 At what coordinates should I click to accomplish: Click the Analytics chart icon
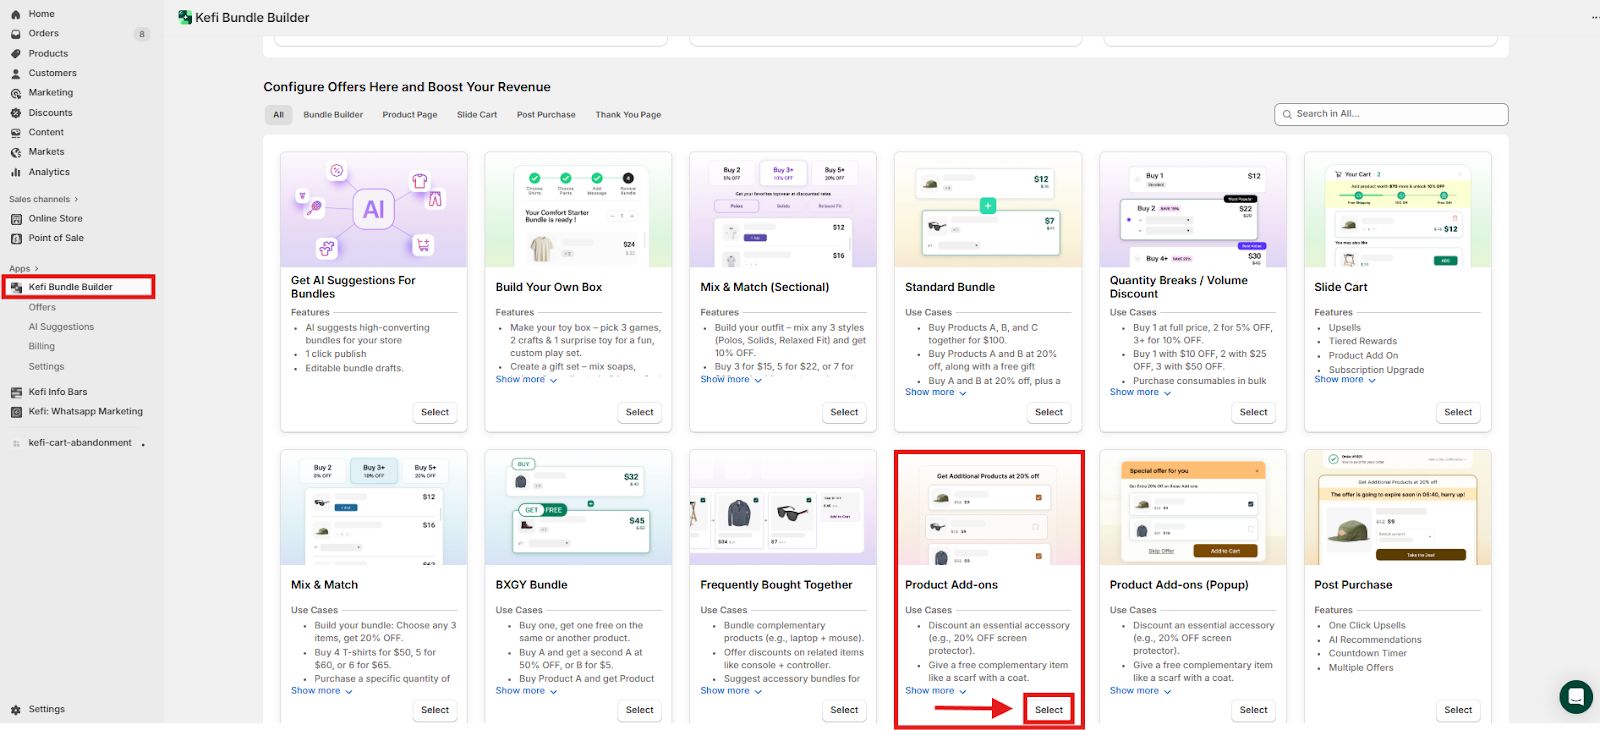coord(16,172)
